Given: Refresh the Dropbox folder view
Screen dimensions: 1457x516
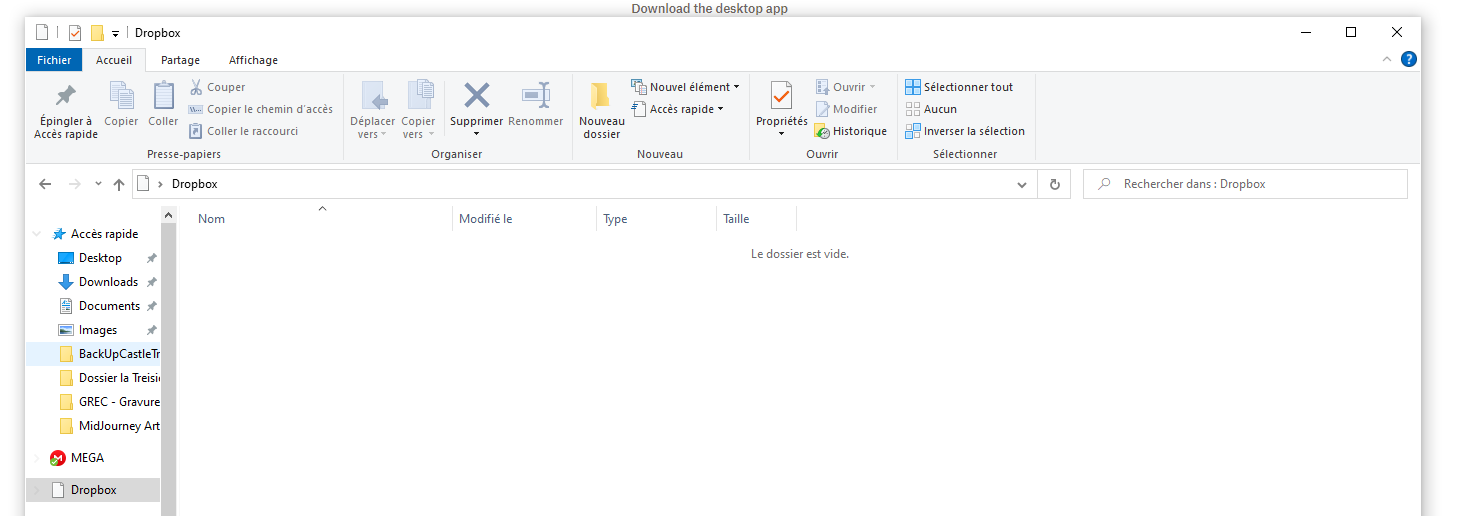Looking at the screenshot, I should (x=1054, y=184).
